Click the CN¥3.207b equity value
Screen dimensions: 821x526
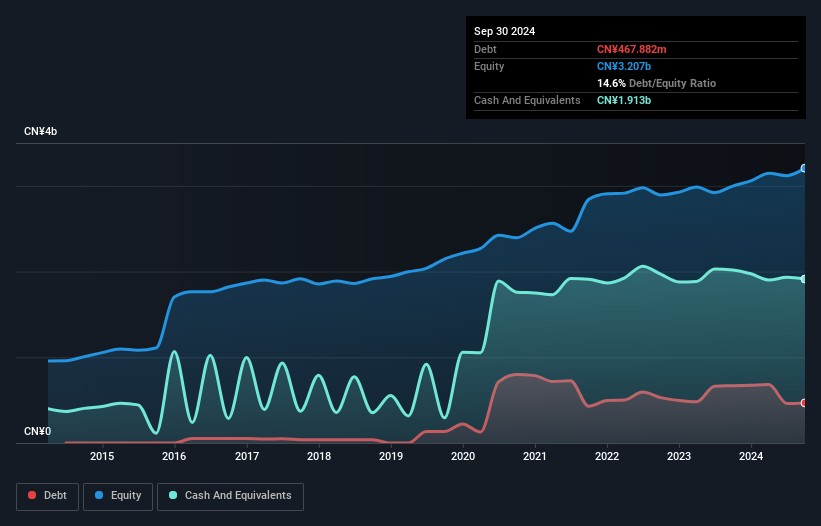tap(624, 66)
